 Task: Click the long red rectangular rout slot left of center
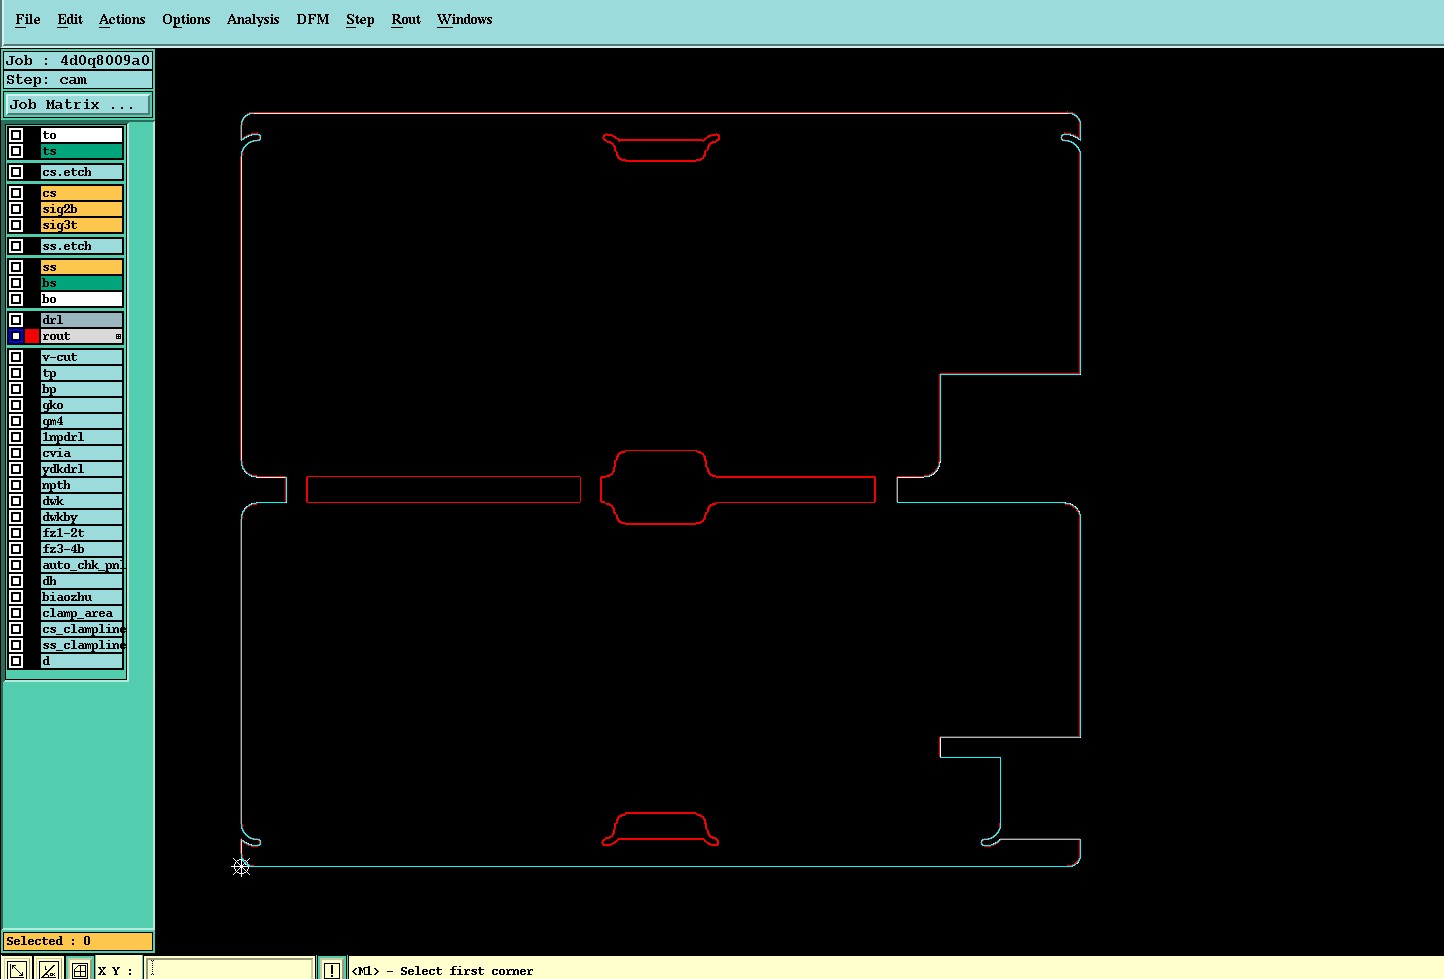point(443,489)
